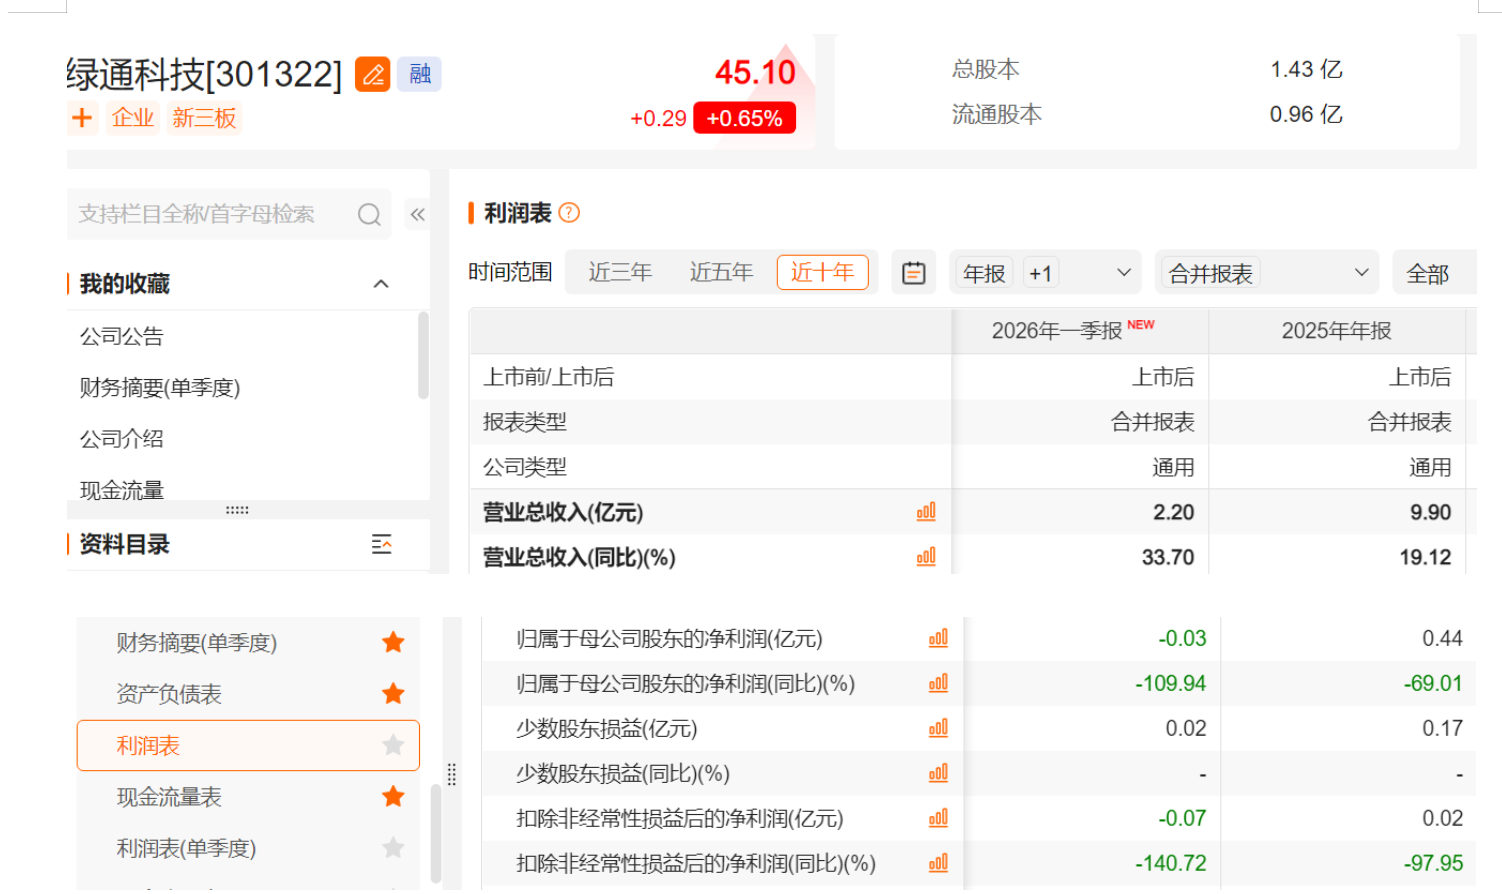The height and width of the screenshot is (894, 1502).
Task: Click revenue value 9.90
Action: coord(1430,512)
